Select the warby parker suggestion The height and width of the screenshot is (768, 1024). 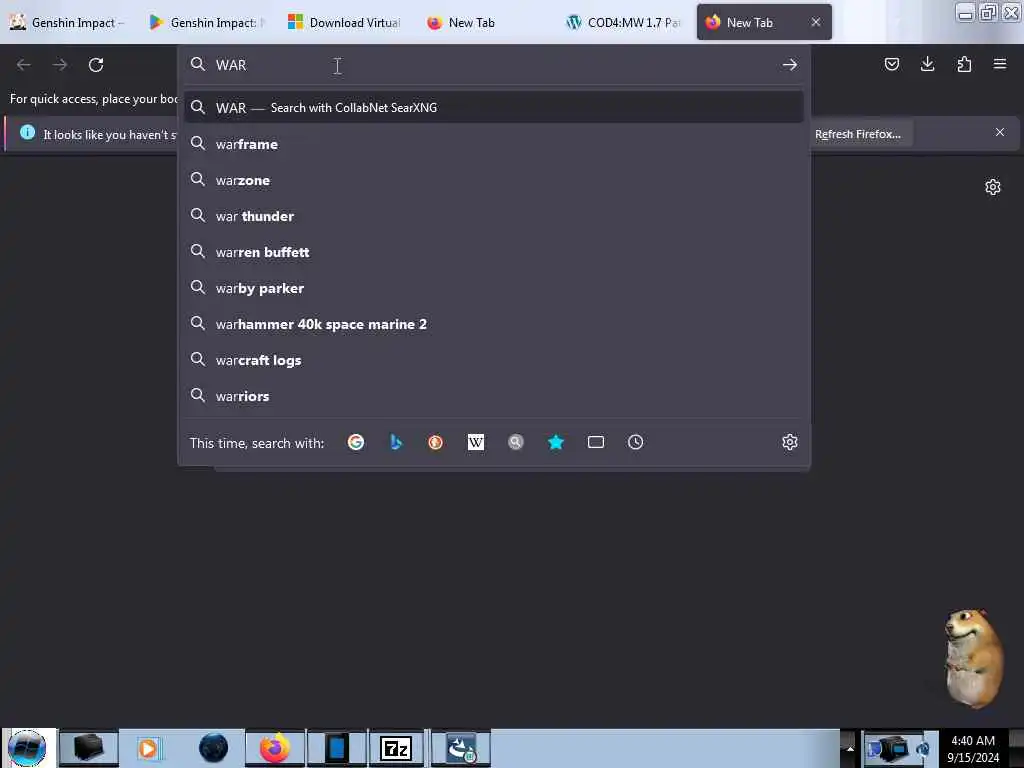point(493,287)
